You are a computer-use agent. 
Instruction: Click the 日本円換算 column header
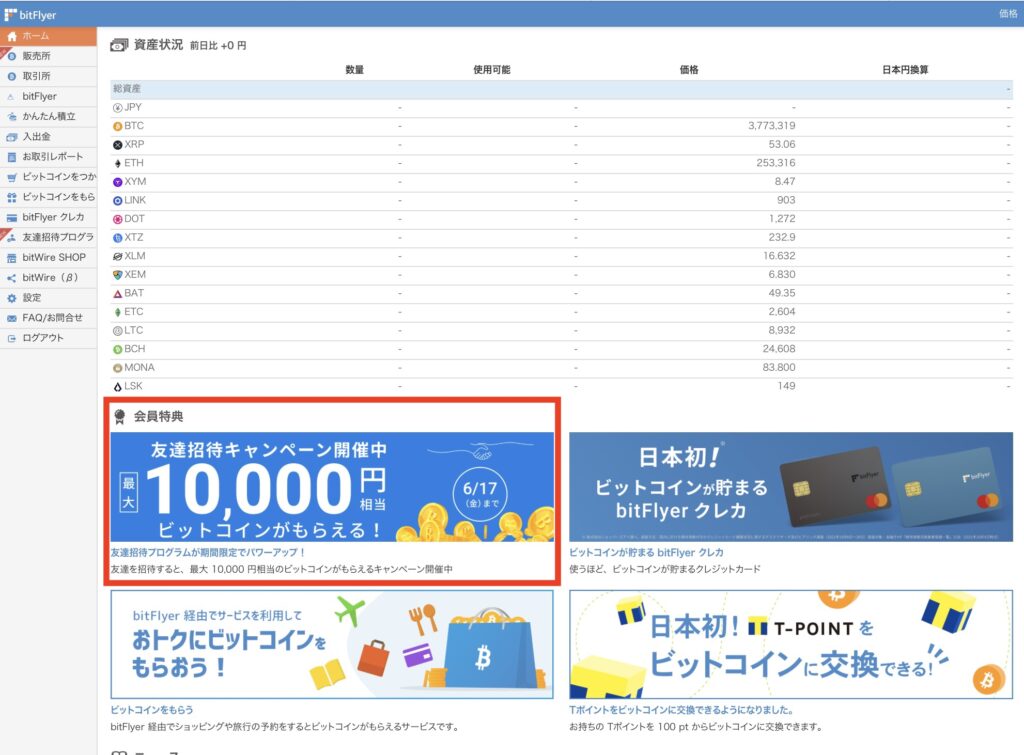tap(905, 70)
